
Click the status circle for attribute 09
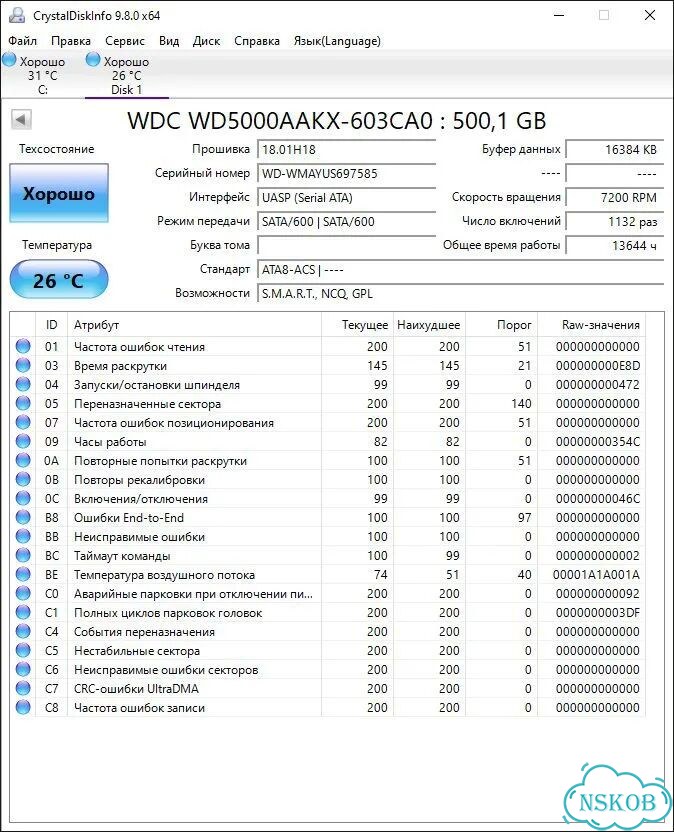point(23,441)
